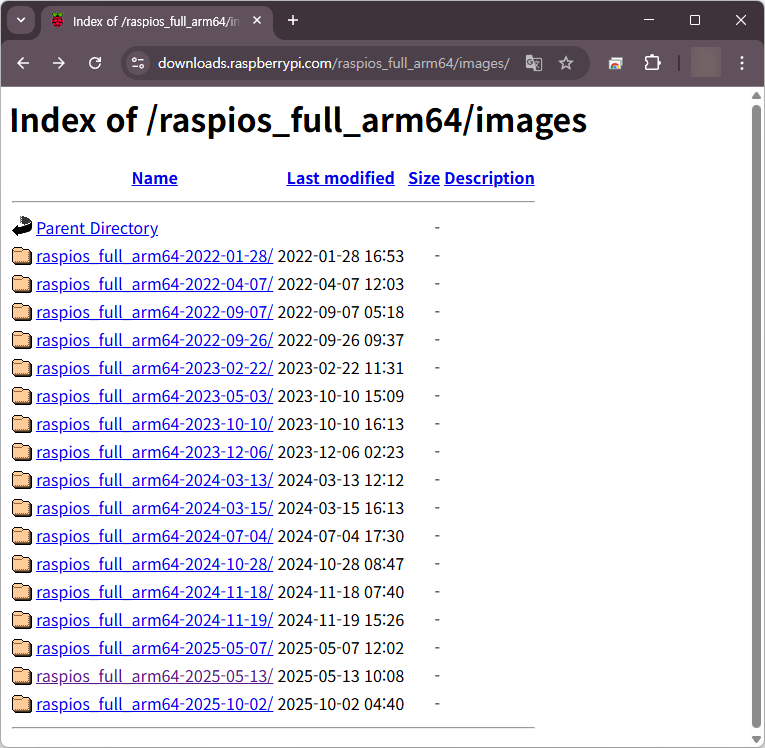Viewport: 765px width, 748px height.
Task: Click folder icon beside 2024-10-28 entry
Action: [22, 564]
